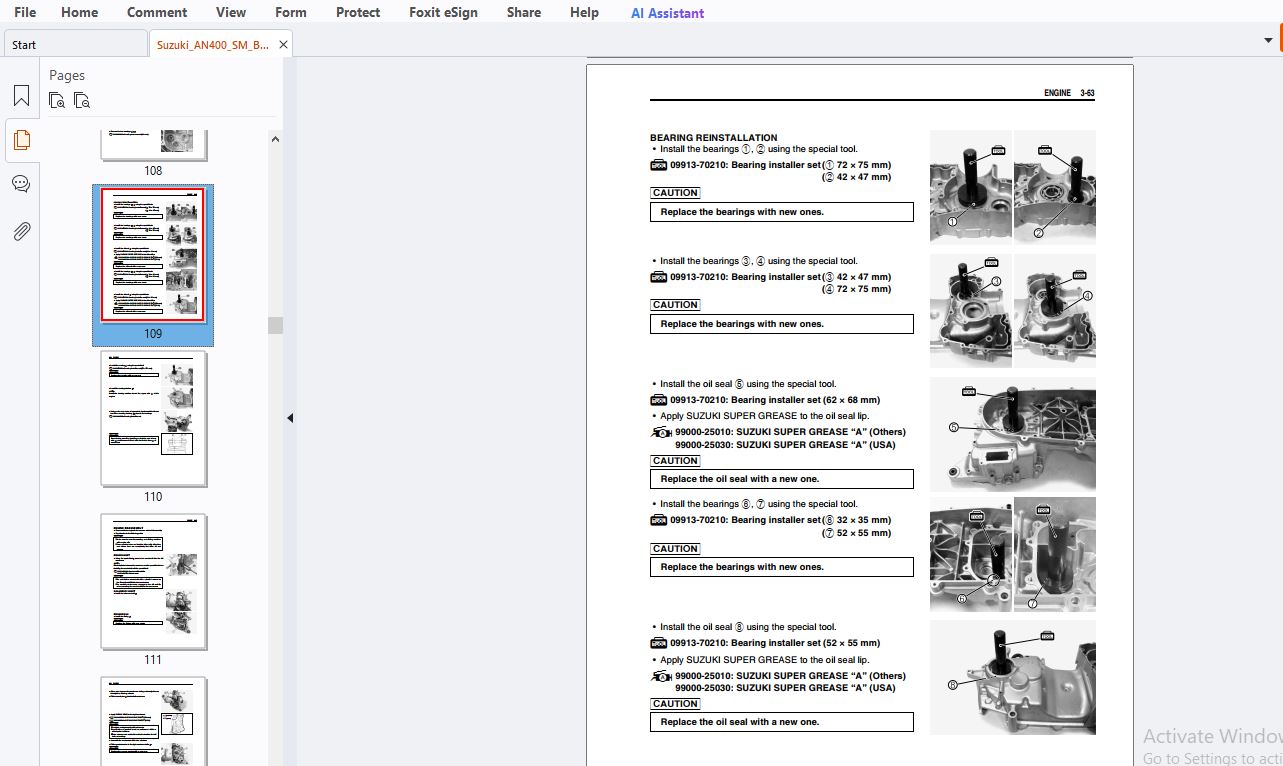This screenshot has width=1283, height=766.
Task: Enlarge page thumbnails icon in Pages panel
Action: (x=57, y=100)
